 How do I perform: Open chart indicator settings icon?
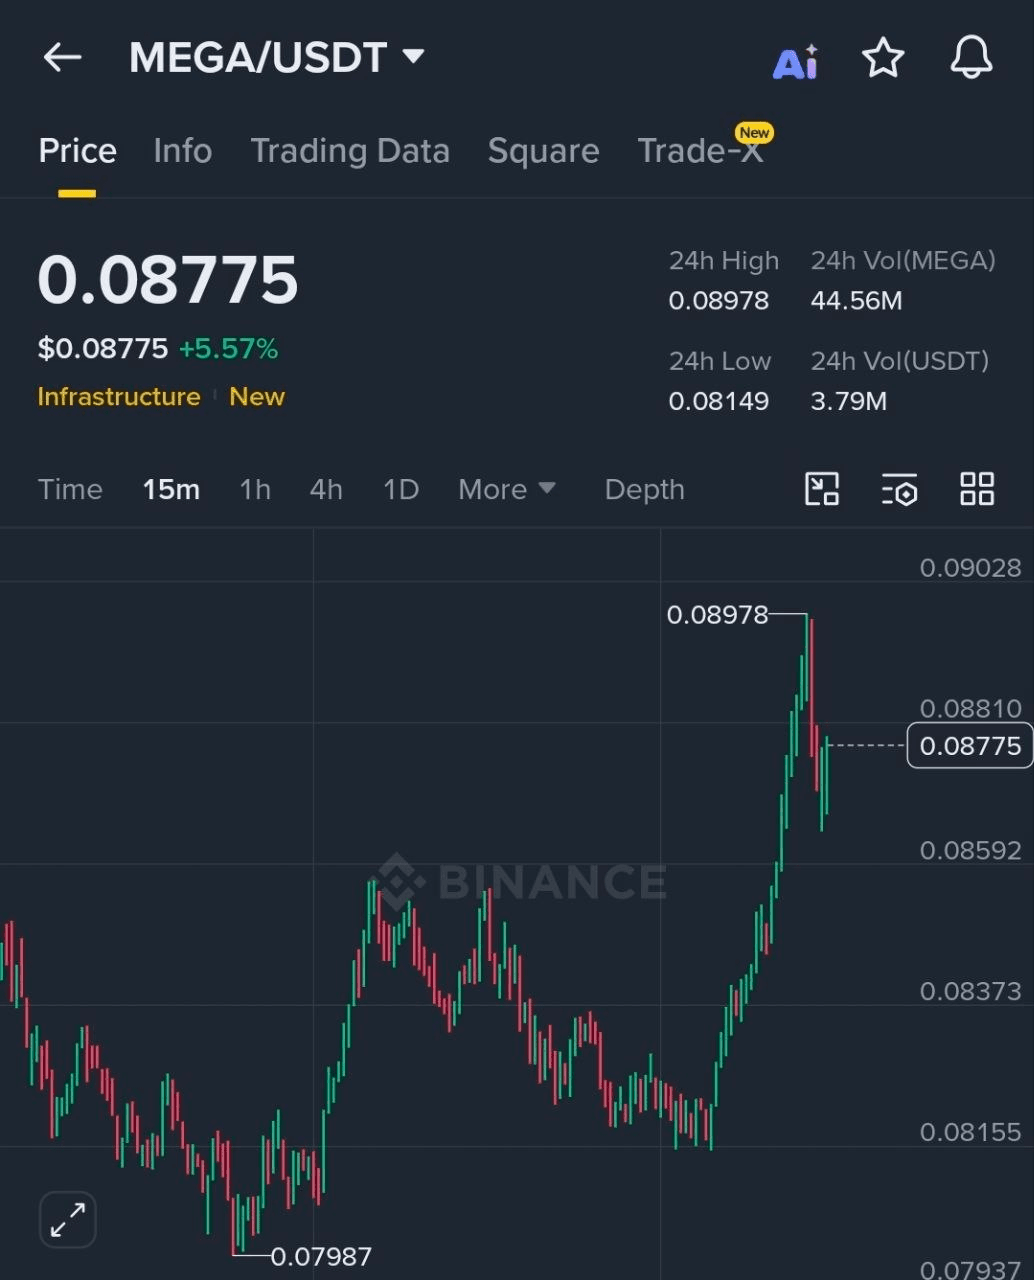(899, 489)
